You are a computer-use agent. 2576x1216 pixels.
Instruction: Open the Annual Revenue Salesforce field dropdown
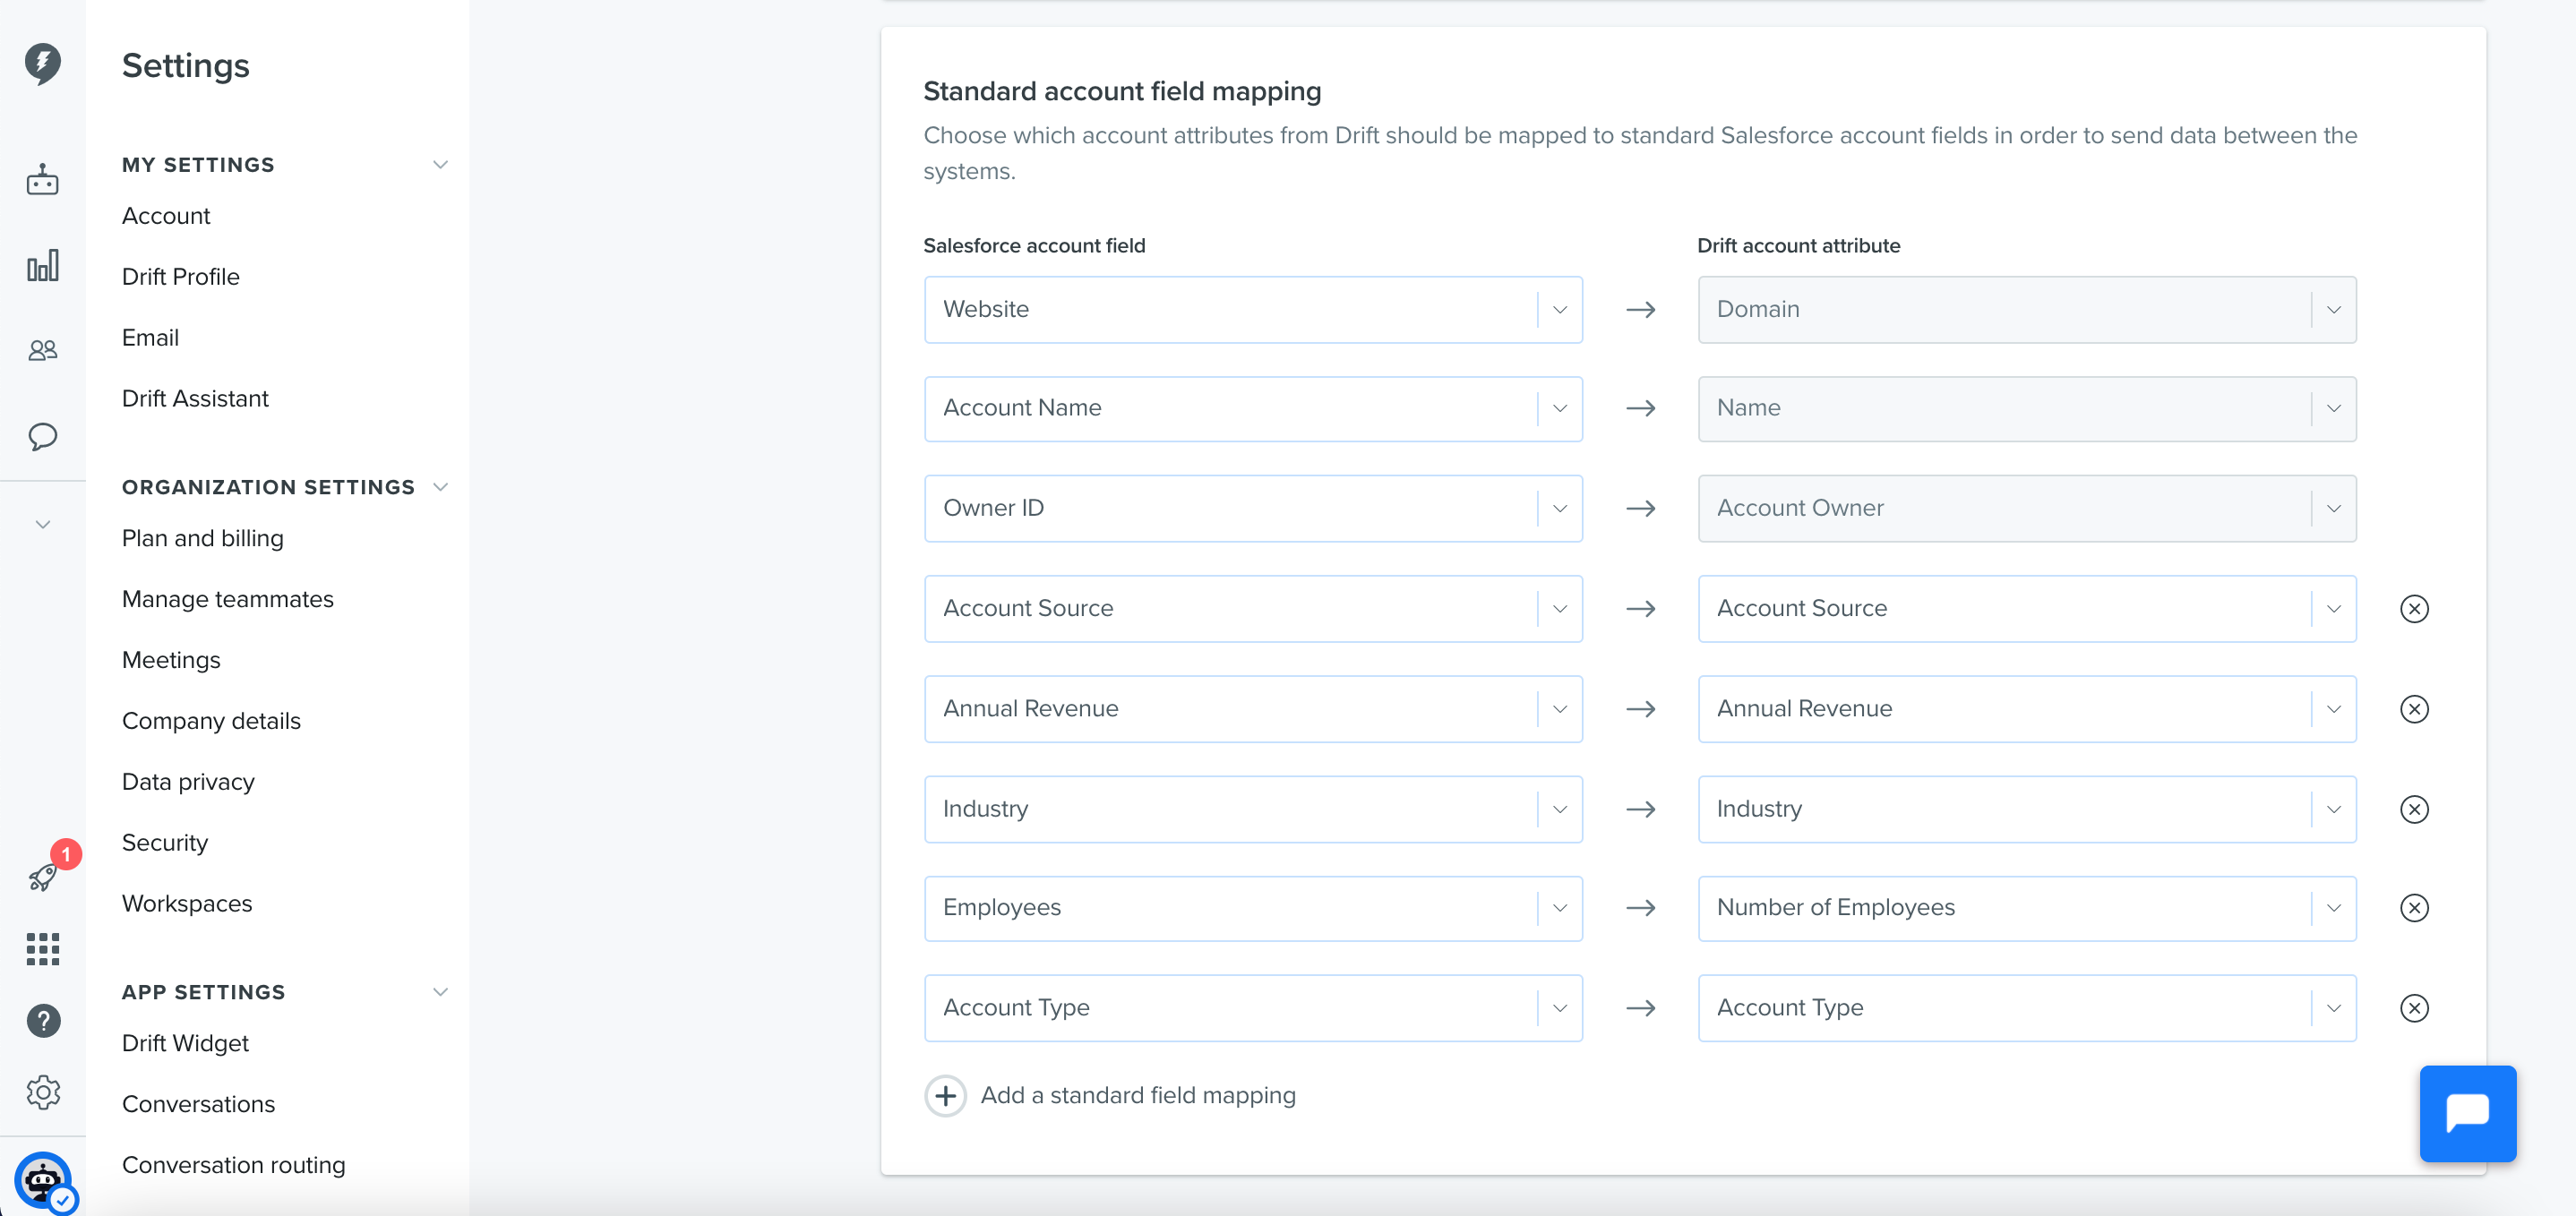click(x=1253, y=709)
